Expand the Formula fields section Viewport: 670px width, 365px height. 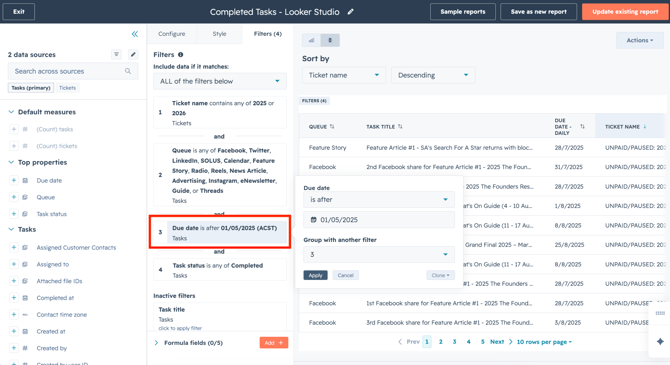point(156,343)
